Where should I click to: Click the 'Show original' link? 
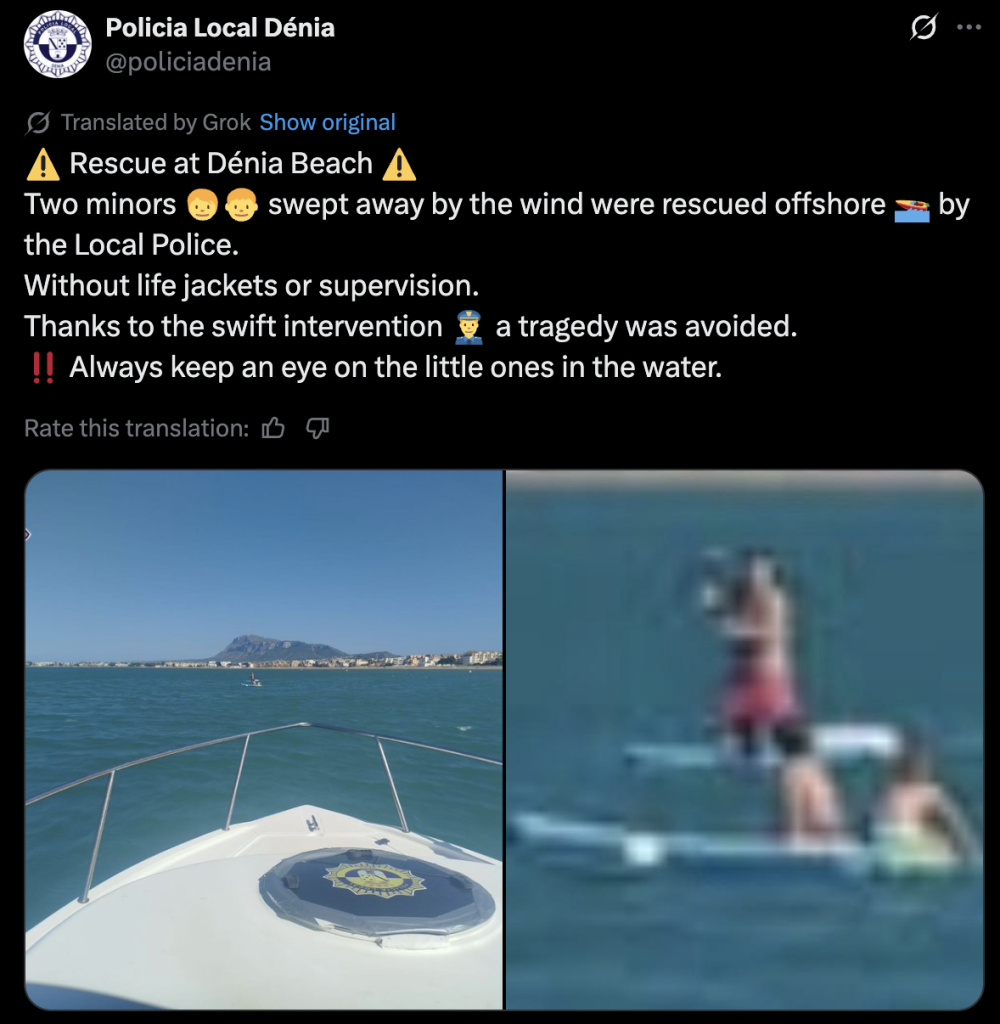click(327, 122)
